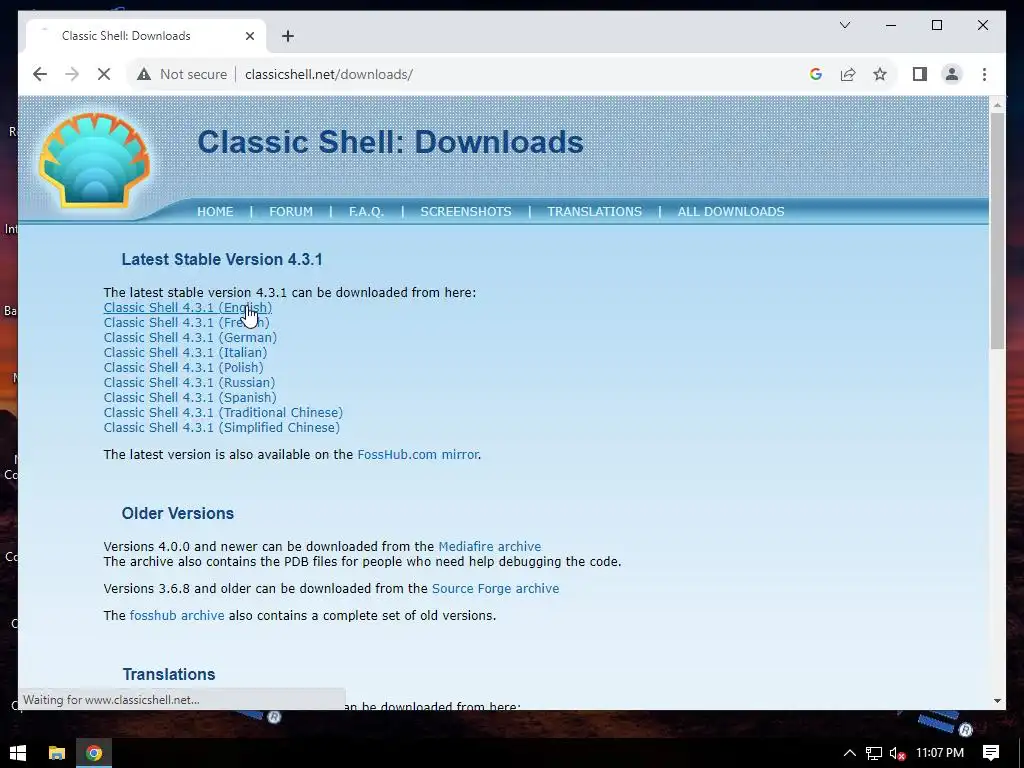
Task: Open the clock showing 11:07 PM
Action: (x=940, y=753)
